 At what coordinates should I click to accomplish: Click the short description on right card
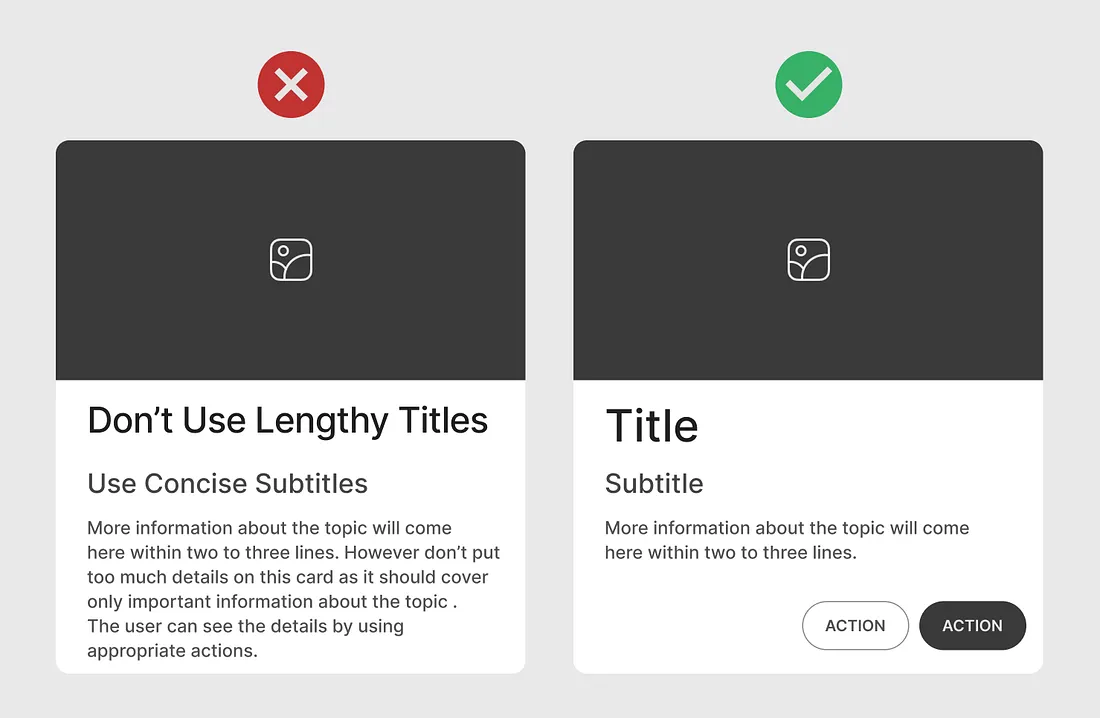coord(787,540)
